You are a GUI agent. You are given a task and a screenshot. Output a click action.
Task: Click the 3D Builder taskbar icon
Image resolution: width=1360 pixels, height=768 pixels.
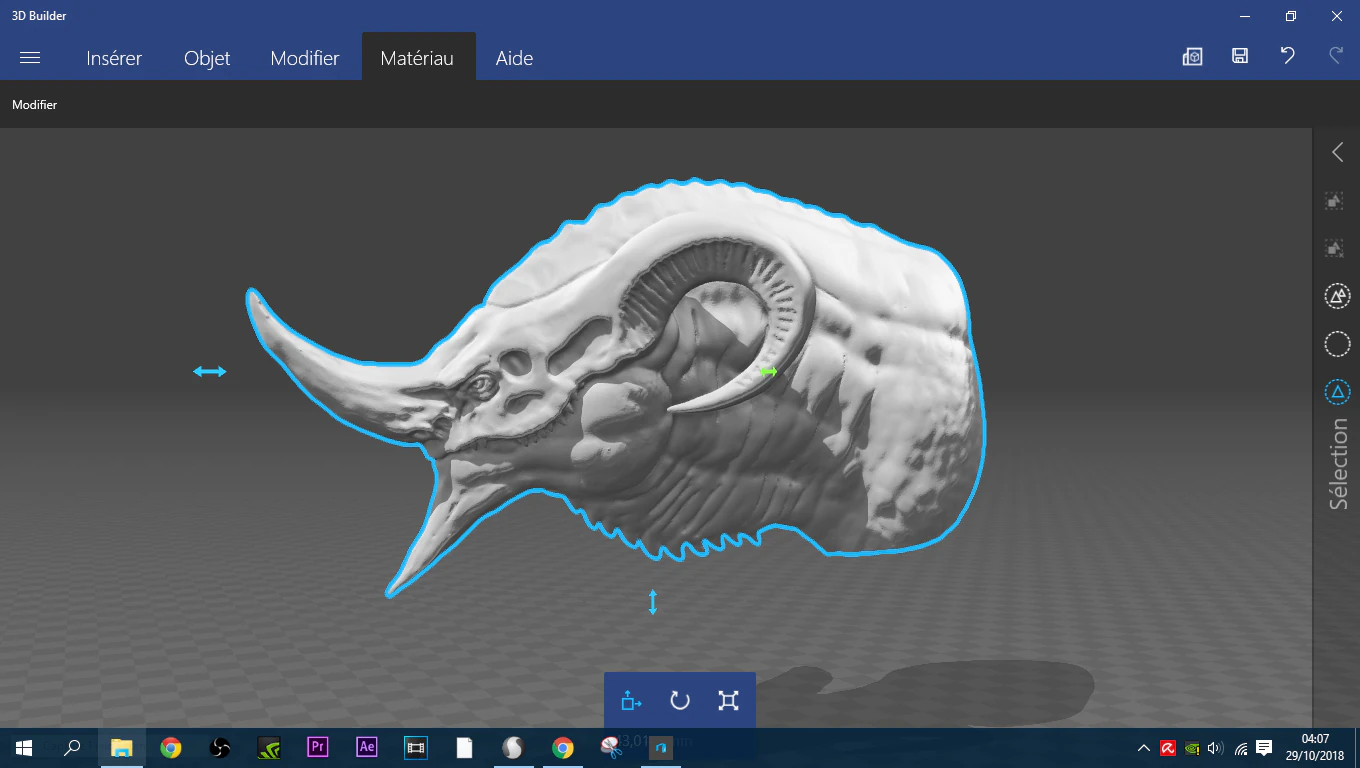pos(660,747)
